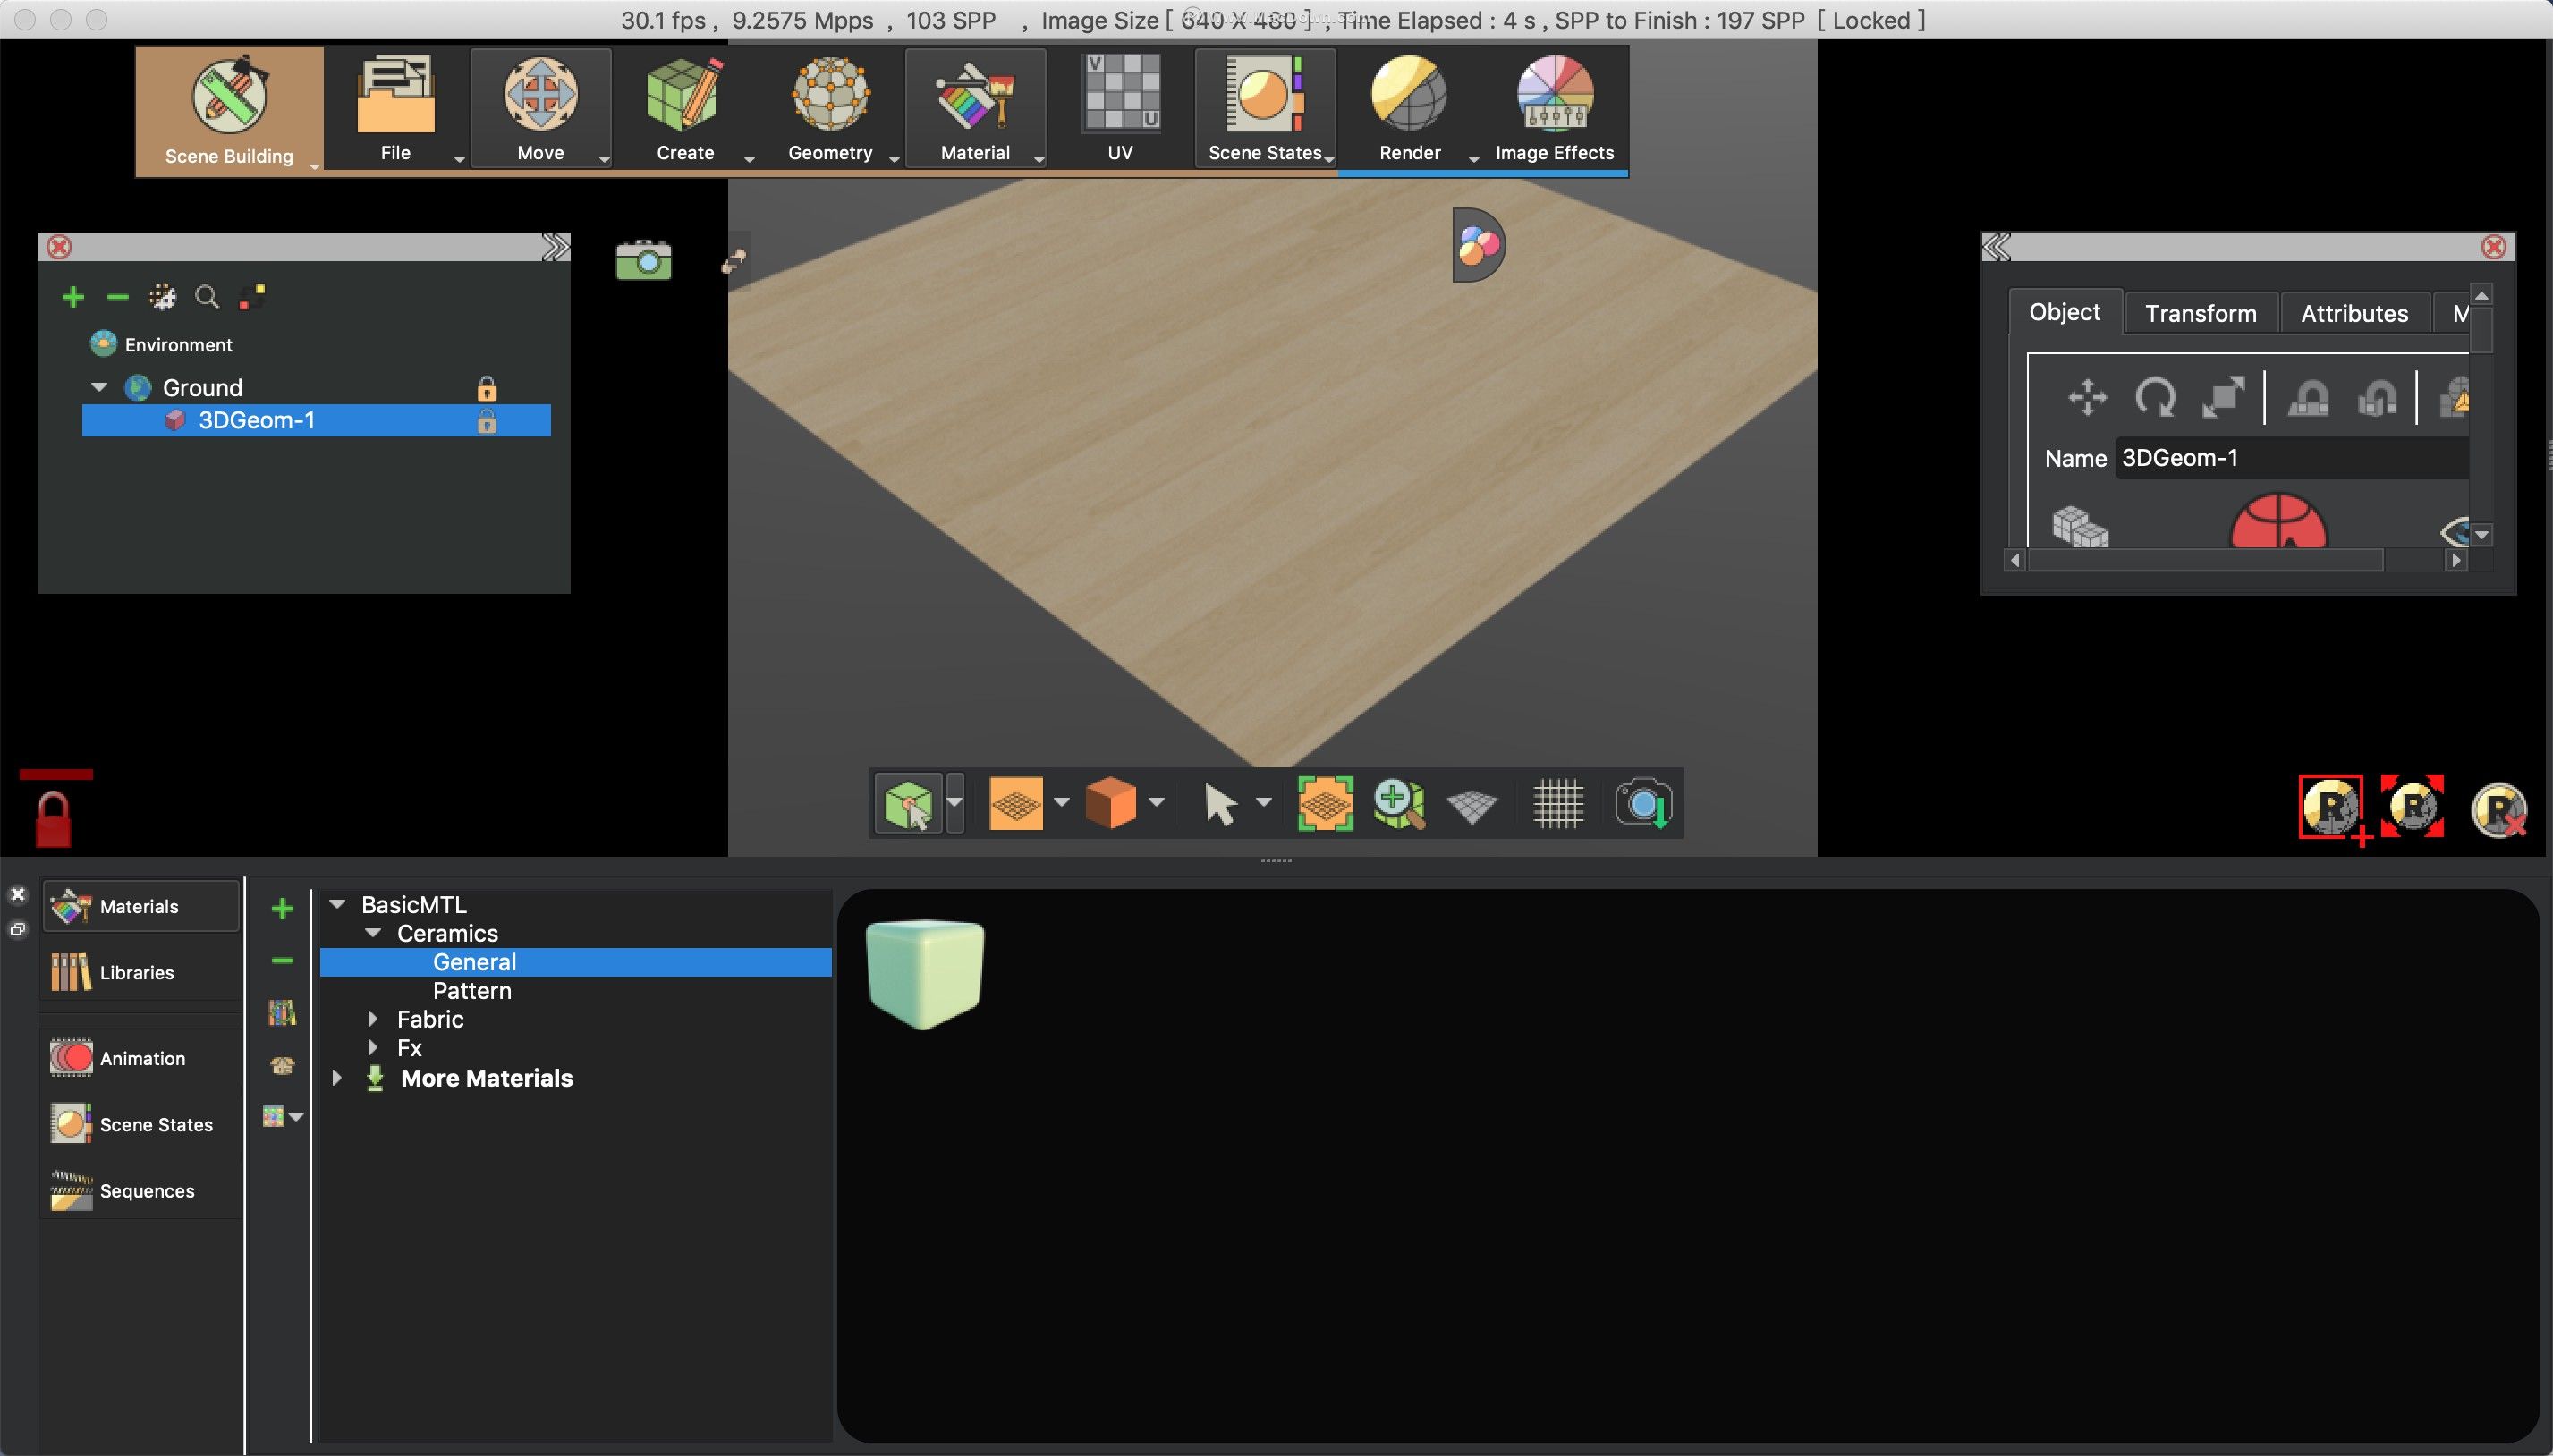Click right arrow of properties horizontal scrollbar
Image resolution: width=2553 pixels, height=1456 pixels.
(x=2455, y=561)
